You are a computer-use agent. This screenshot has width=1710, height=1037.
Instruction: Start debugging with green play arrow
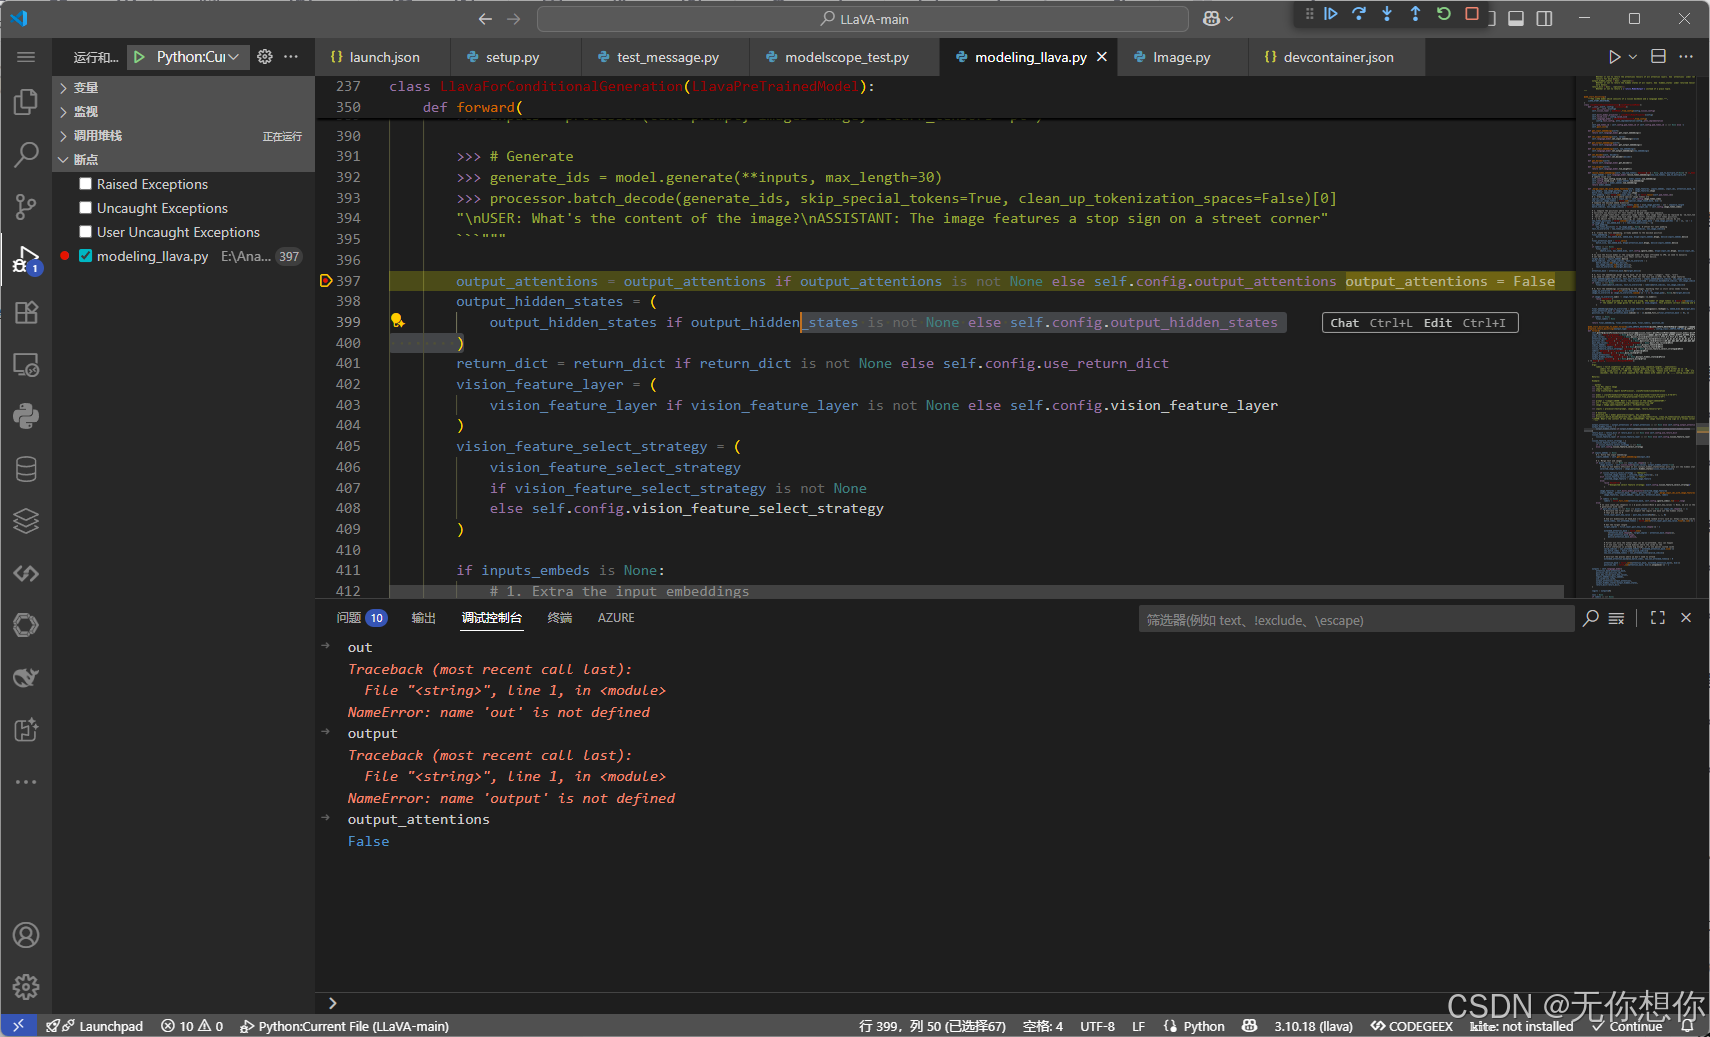click(x=140, y=57)
